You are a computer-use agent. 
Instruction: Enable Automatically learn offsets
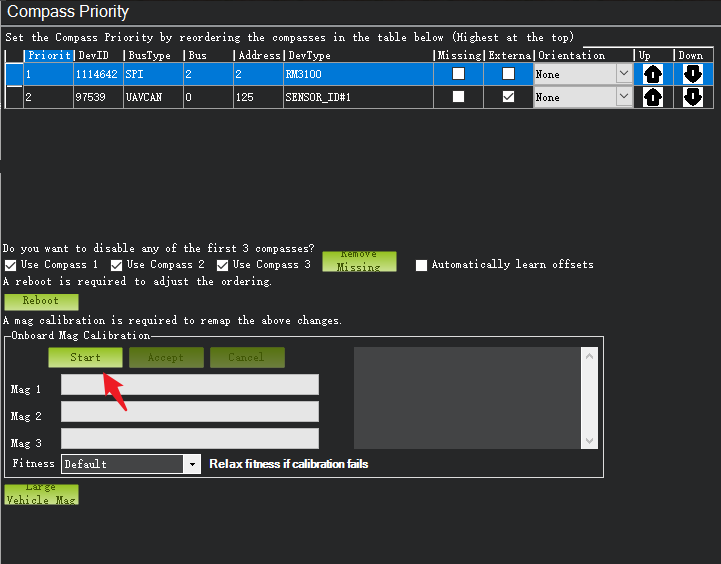coord(422,265)
